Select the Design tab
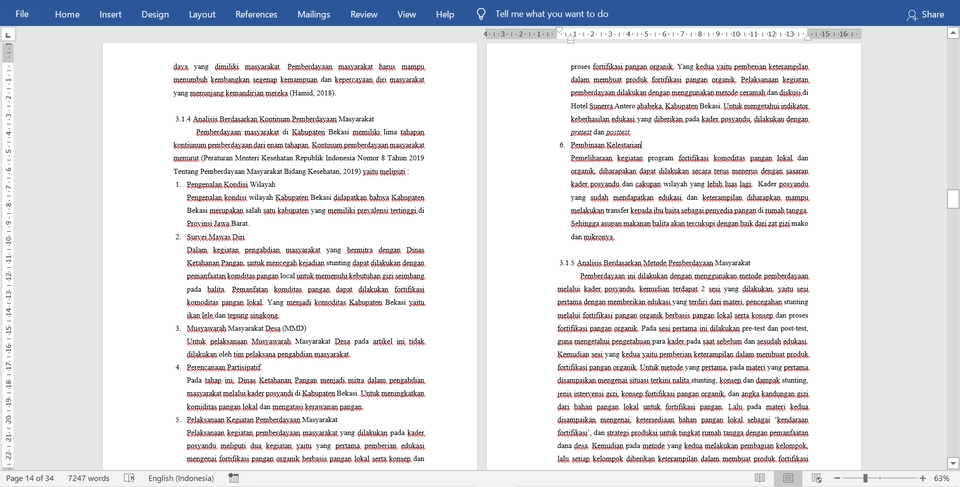Screen dimensions: 960x487 point(155,13)
